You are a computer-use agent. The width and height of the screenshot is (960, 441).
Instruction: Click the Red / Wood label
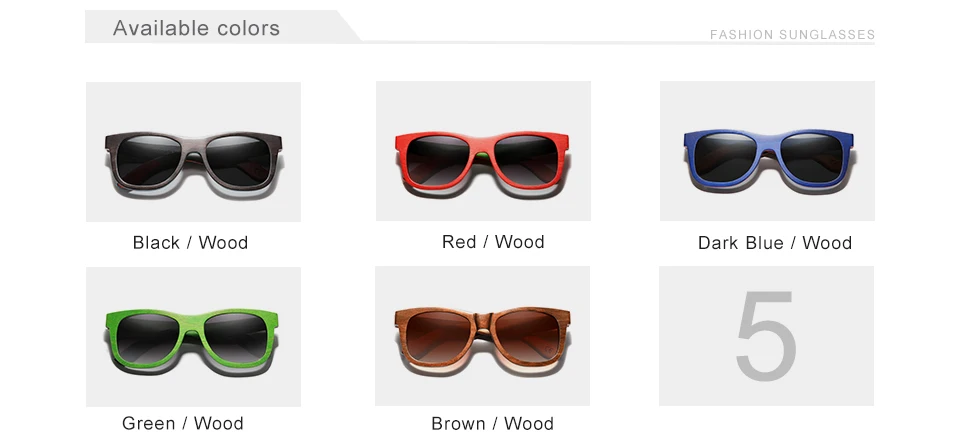(493, 242)
